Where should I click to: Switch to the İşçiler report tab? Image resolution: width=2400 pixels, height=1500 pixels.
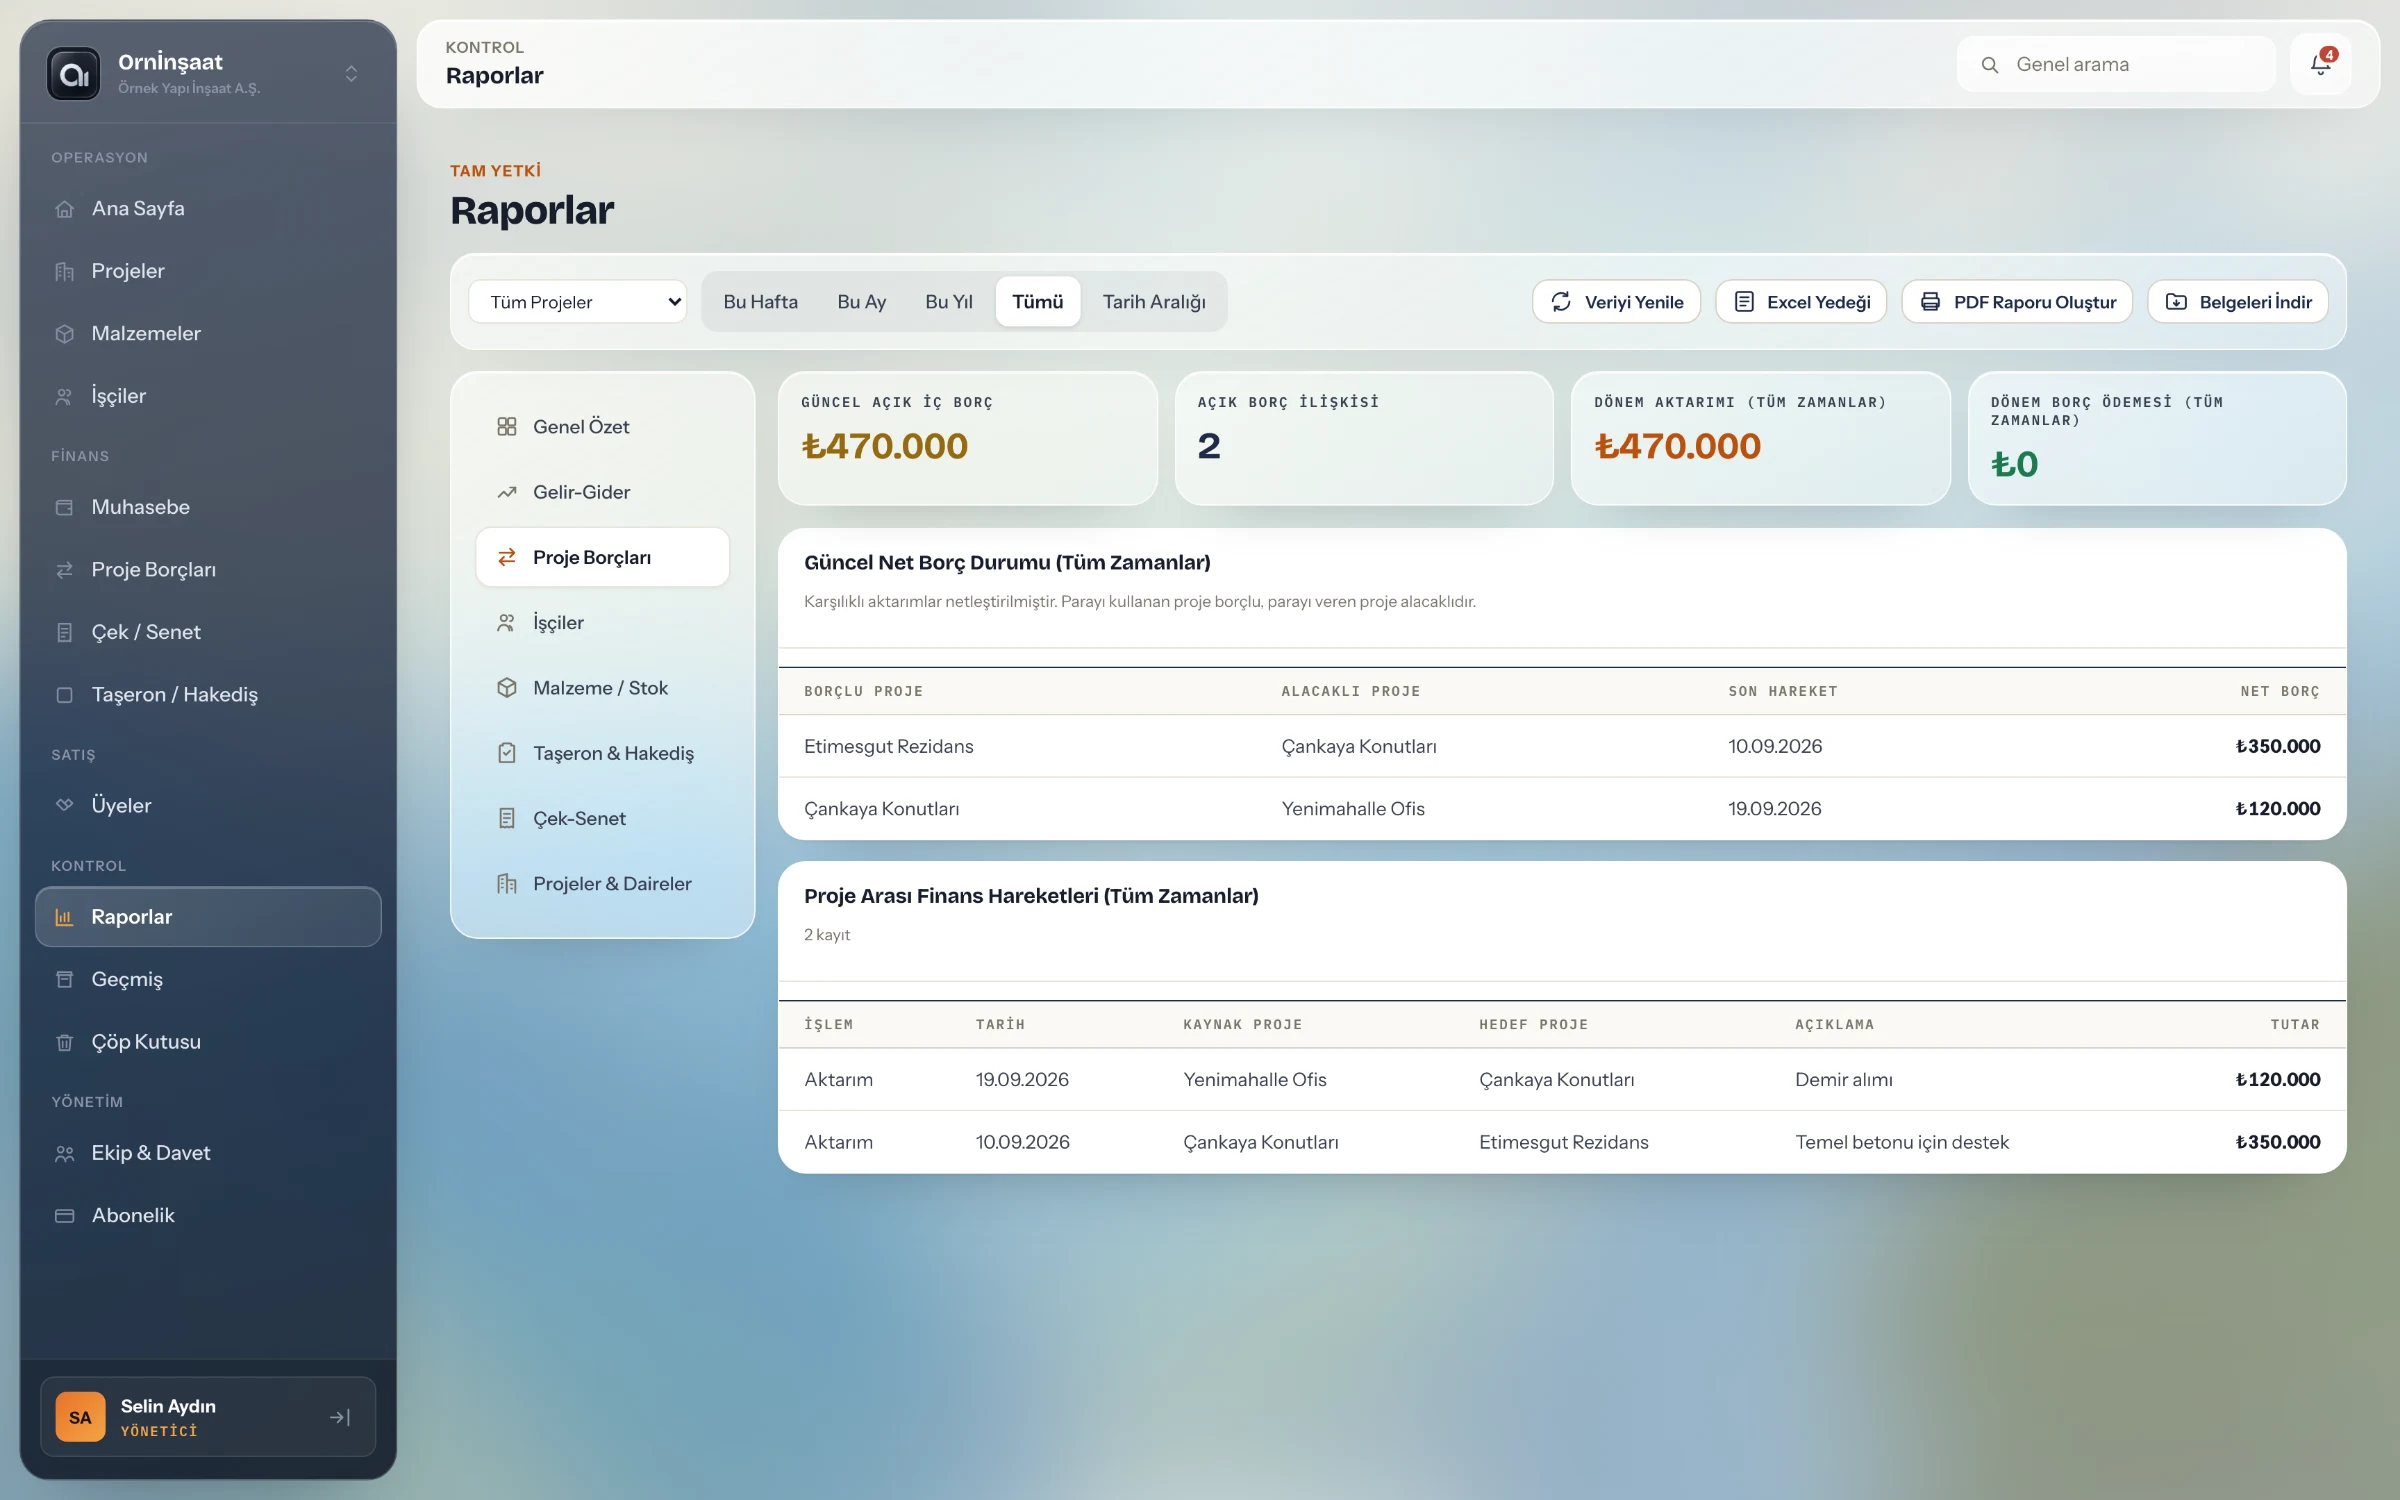click(x=603, y=623)
